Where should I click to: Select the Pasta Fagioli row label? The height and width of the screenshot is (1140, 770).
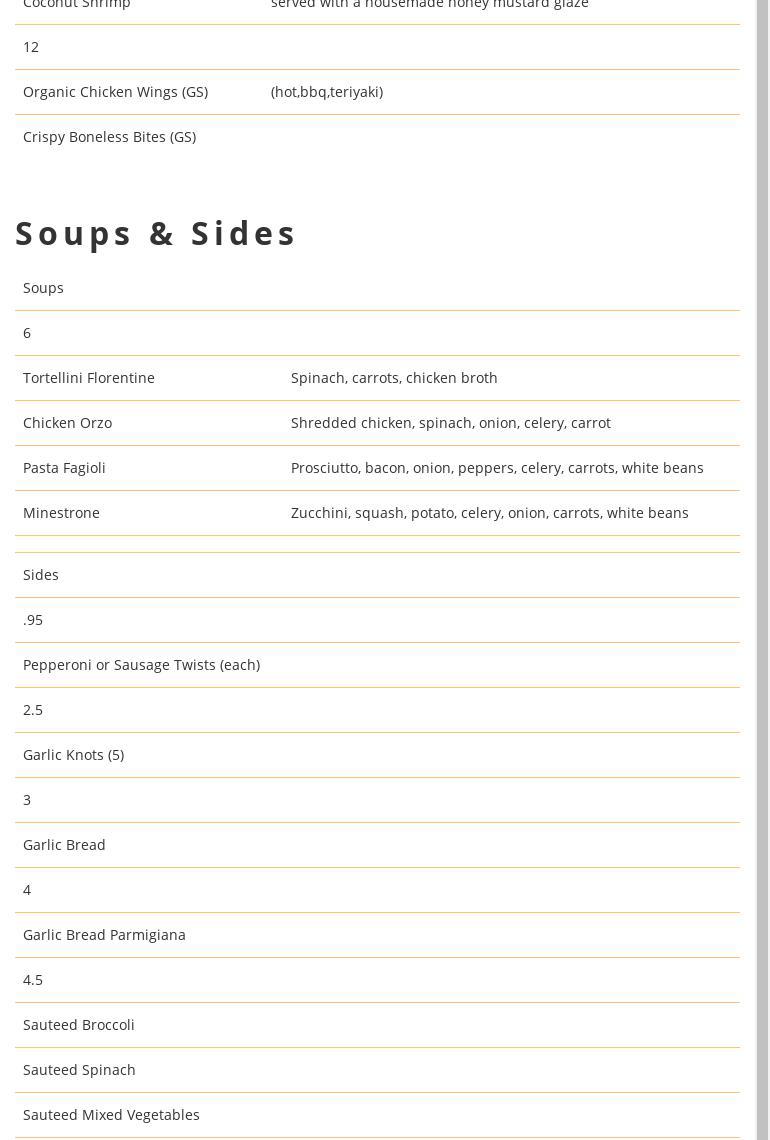[64, 468]
